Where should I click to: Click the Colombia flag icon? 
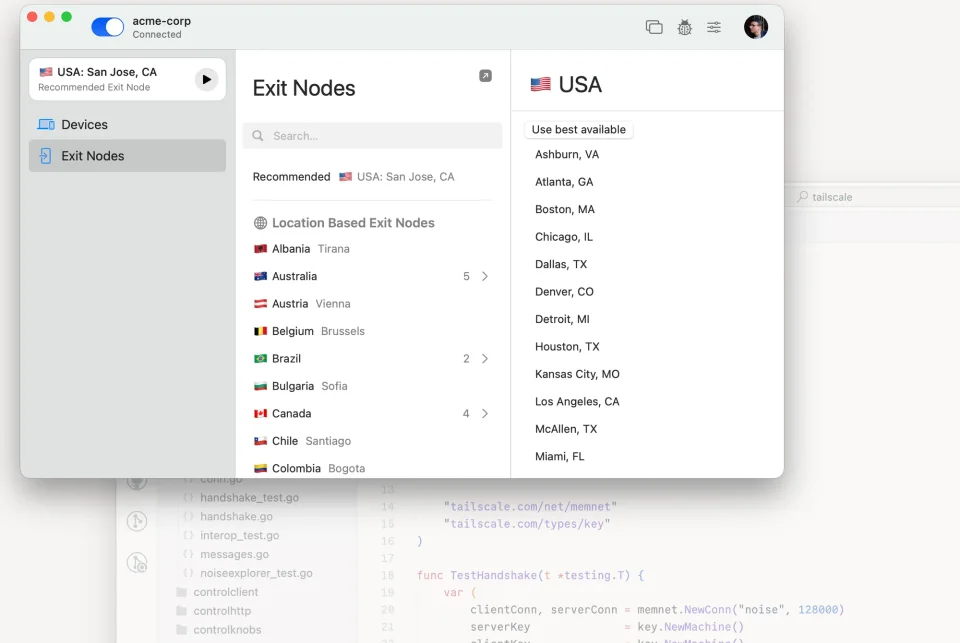point(260,468)
